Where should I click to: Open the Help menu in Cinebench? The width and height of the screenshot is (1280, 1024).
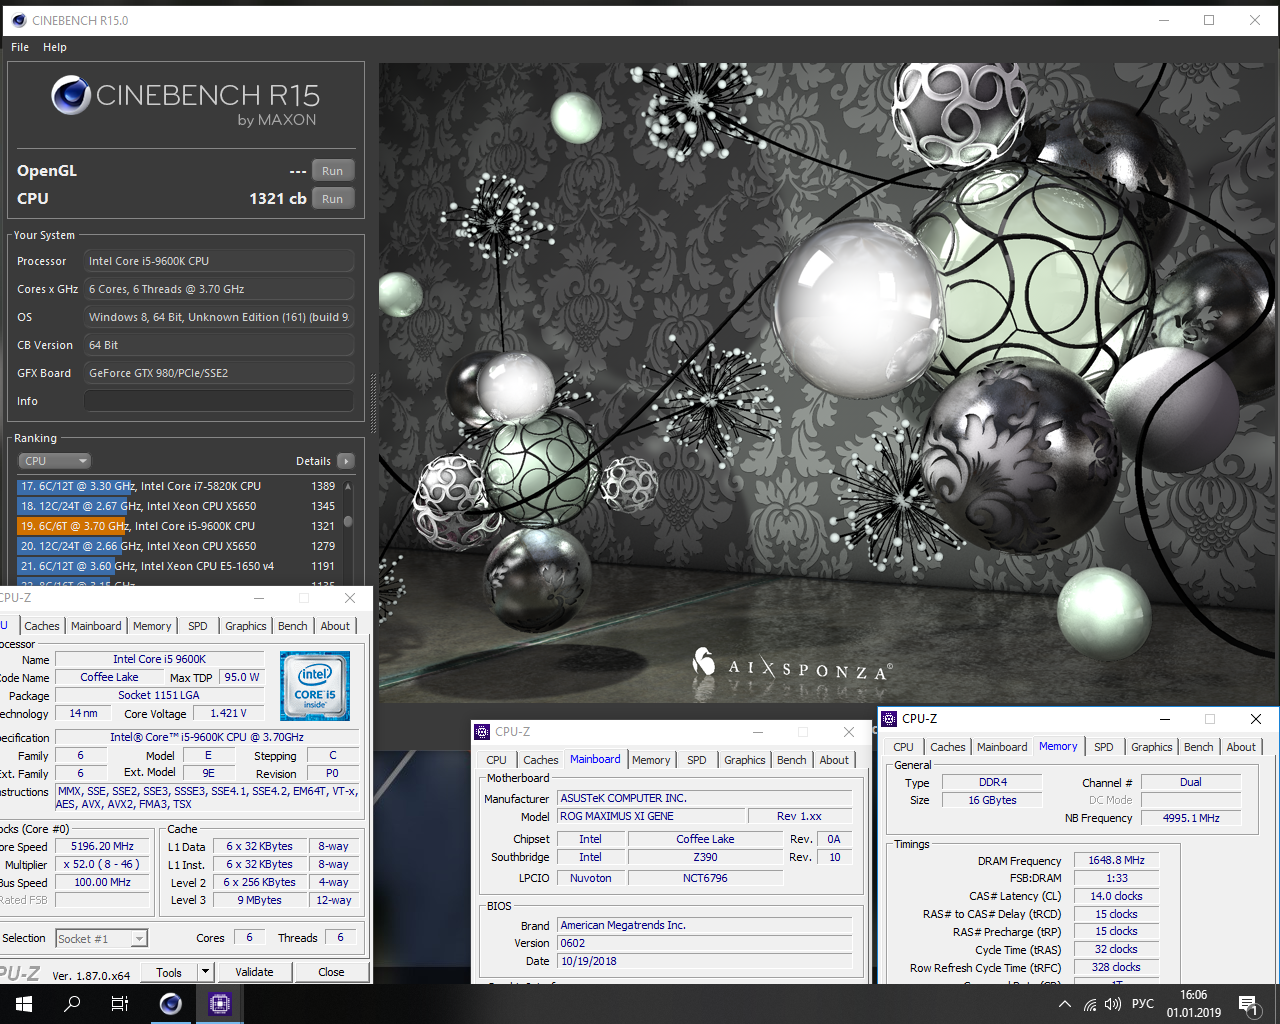[x=55, y=47]
